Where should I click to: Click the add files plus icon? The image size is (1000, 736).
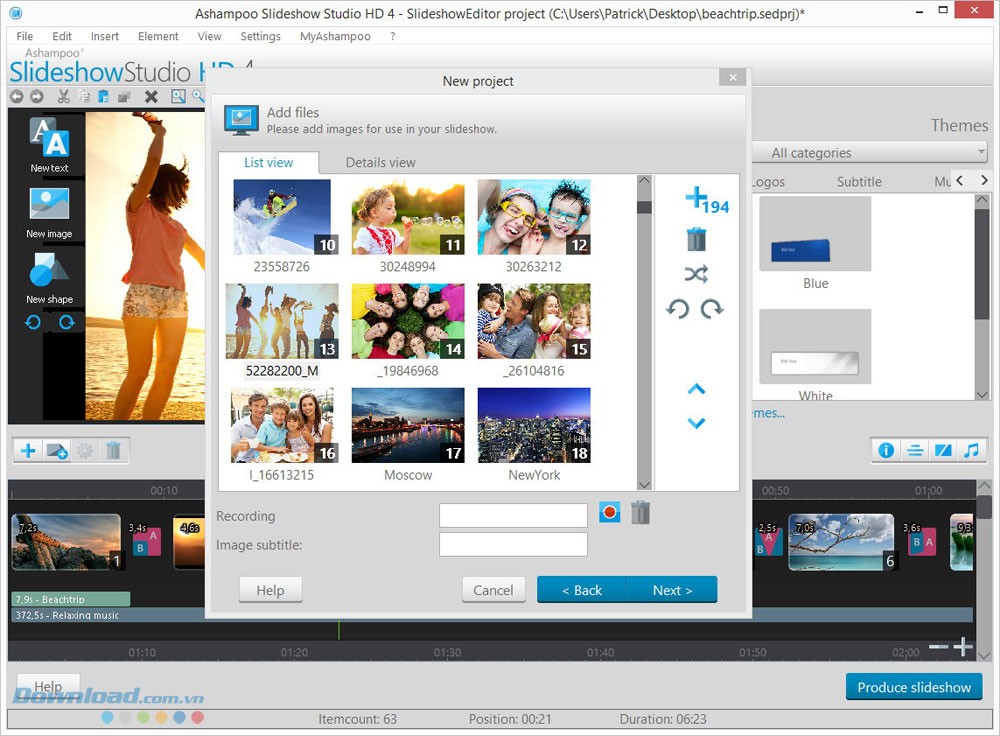click(697, 198)
